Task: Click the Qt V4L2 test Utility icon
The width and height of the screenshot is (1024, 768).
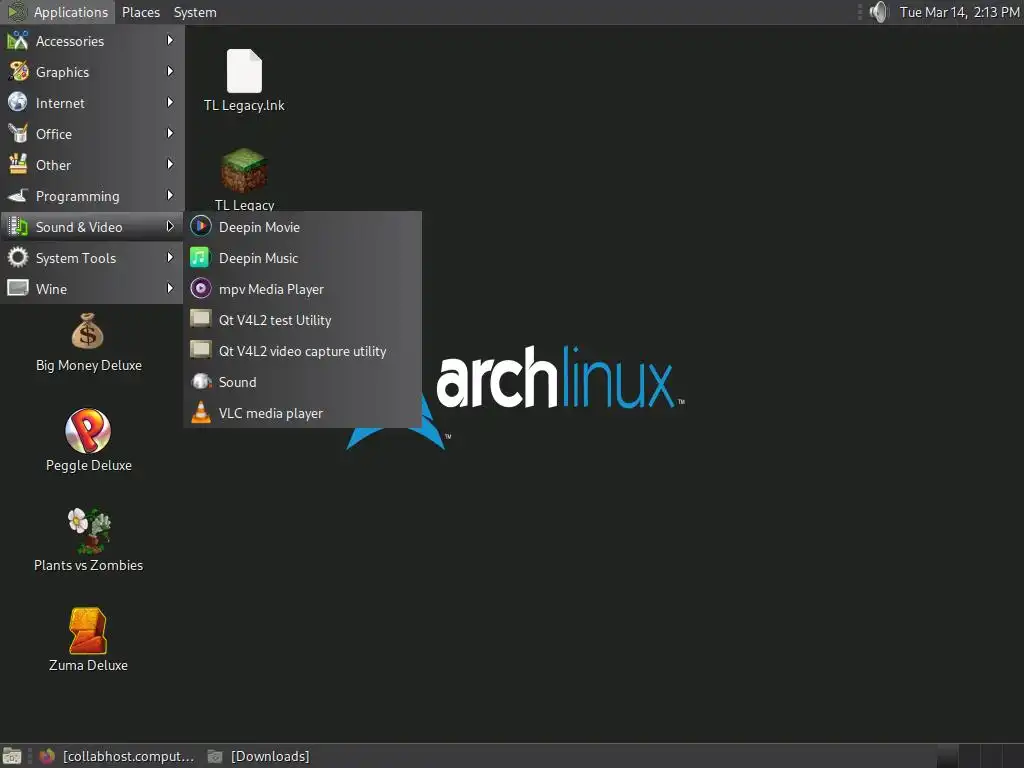Action: coord(200,319)
